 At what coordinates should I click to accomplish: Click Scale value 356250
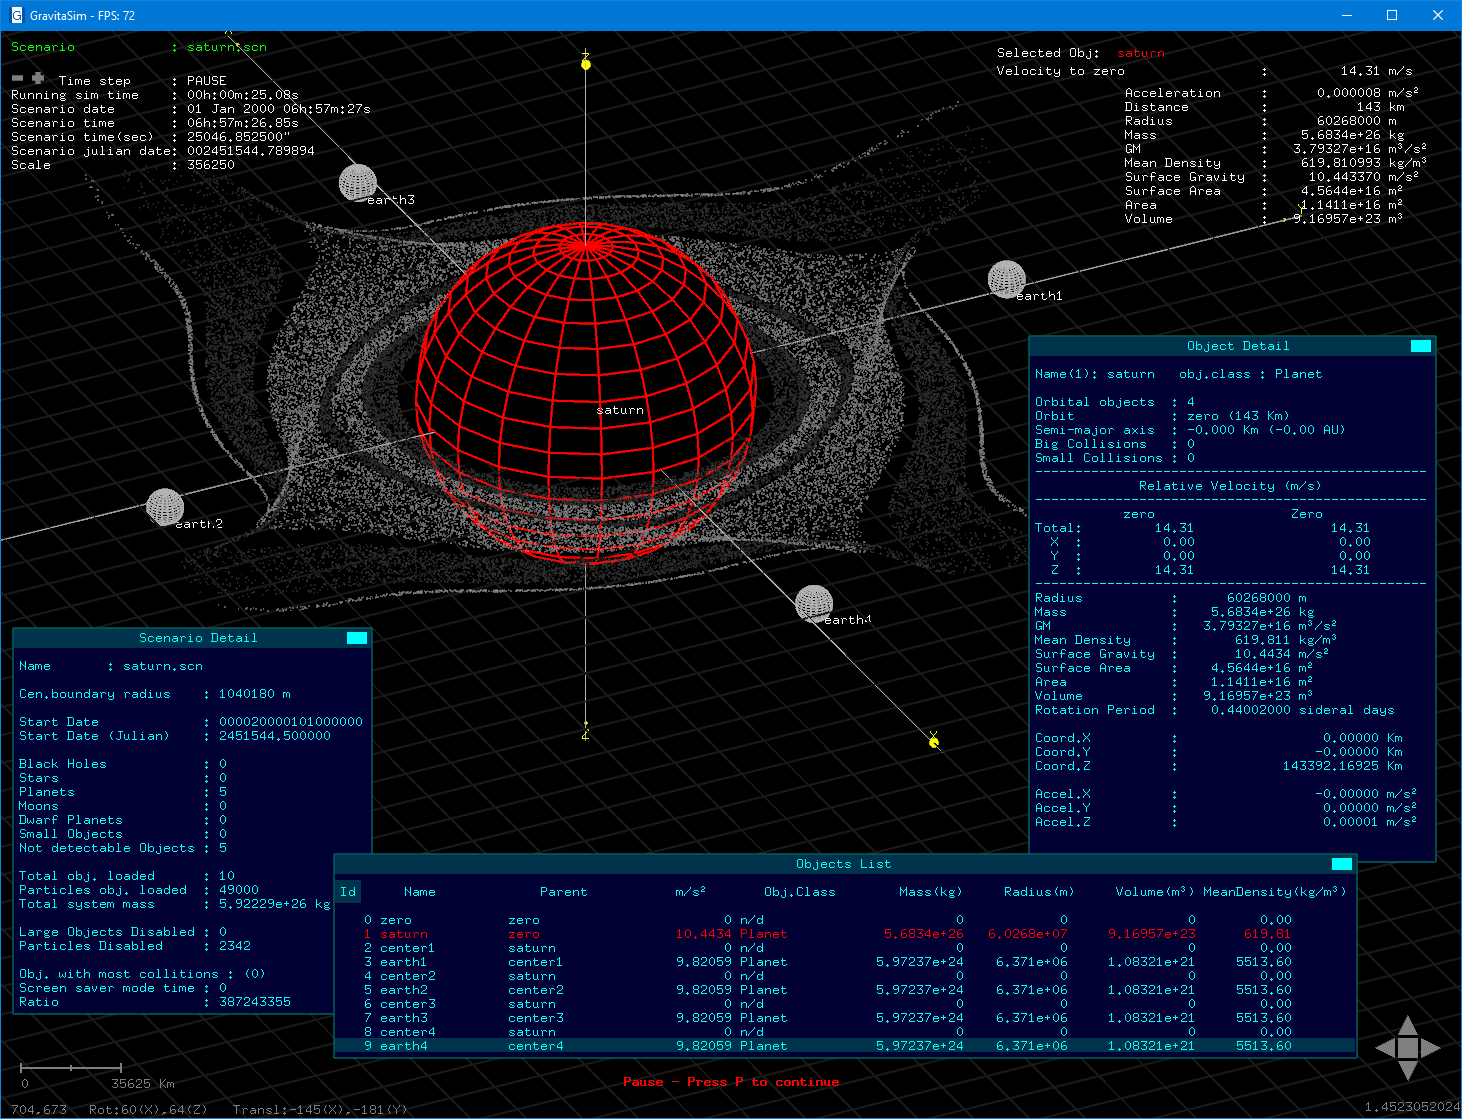click(211, 165)
